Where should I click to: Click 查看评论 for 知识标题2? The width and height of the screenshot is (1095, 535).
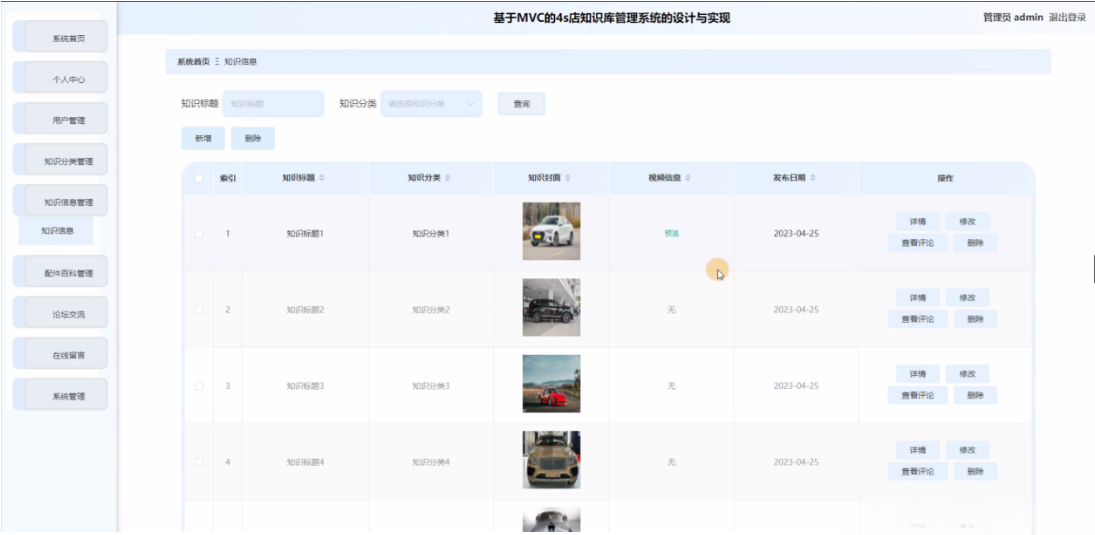(x=918, y=319)
